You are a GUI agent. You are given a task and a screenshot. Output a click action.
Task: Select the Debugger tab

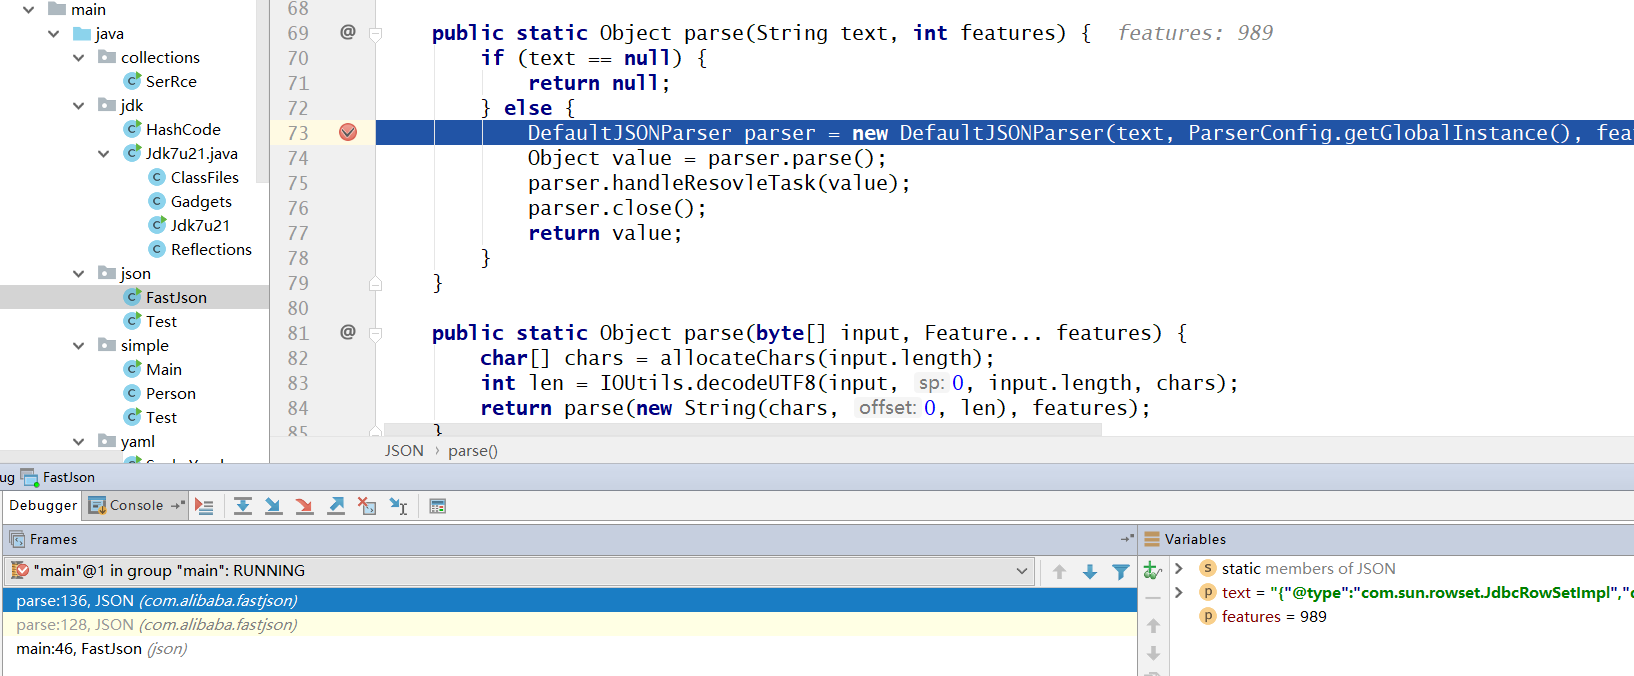click(x=43, y=505)
